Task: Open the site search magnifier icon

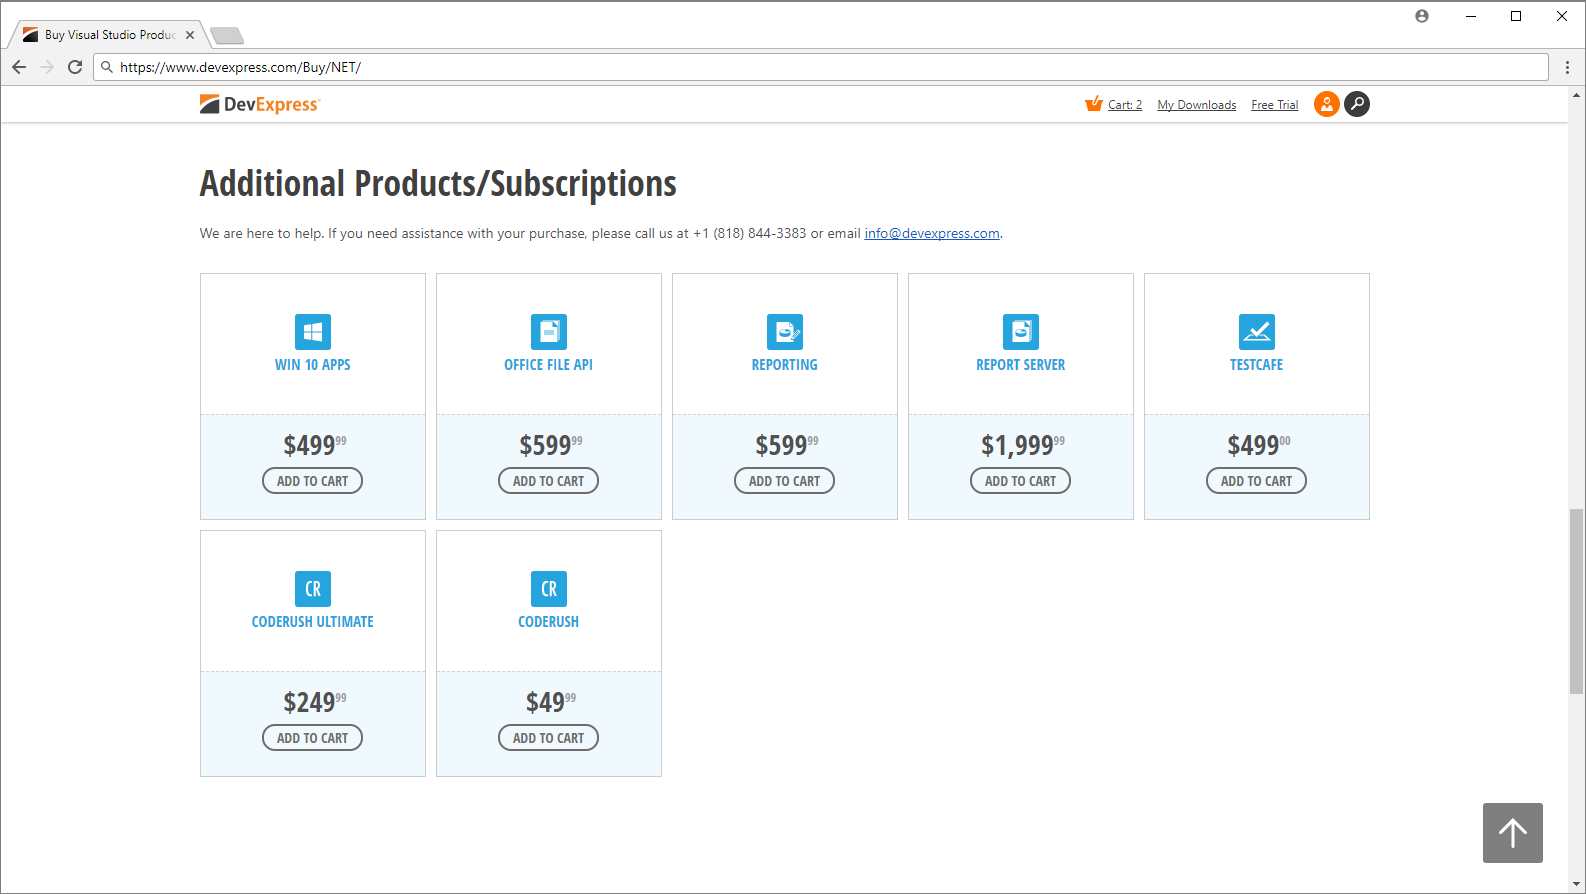Action: point(1357,104)
